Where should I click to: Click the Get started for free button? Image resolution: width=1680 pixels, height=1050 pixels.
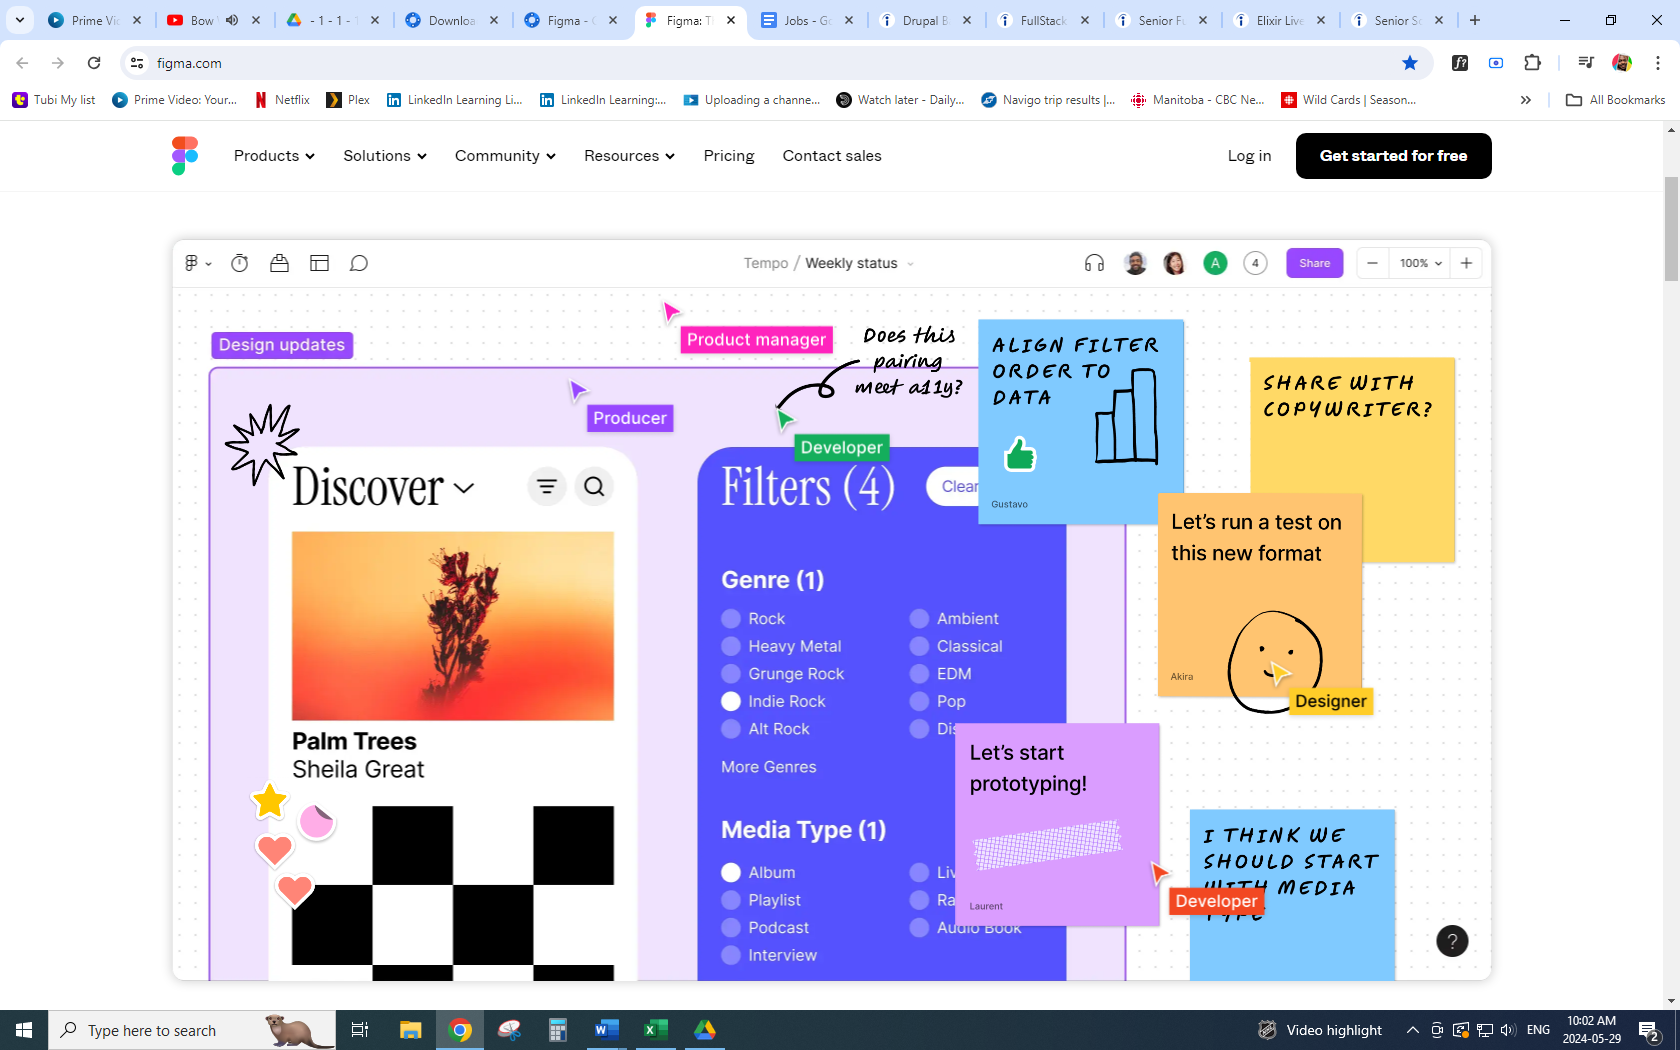coord(1393,156)
